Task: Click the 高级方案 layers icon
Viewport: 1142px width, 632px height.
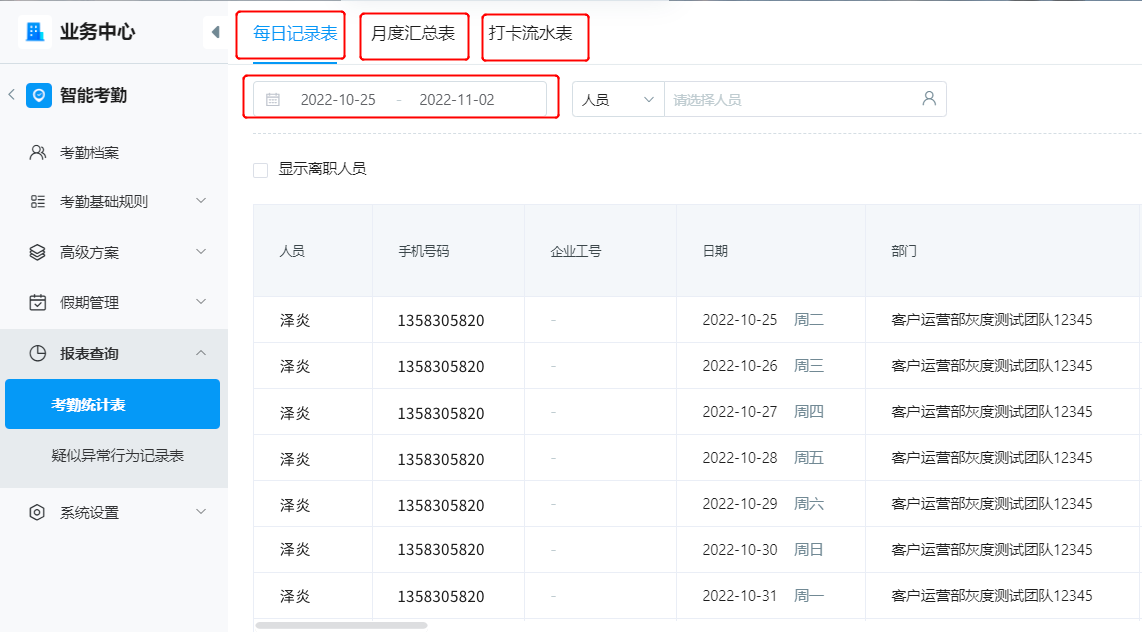Action: click(x=37, y=252)
